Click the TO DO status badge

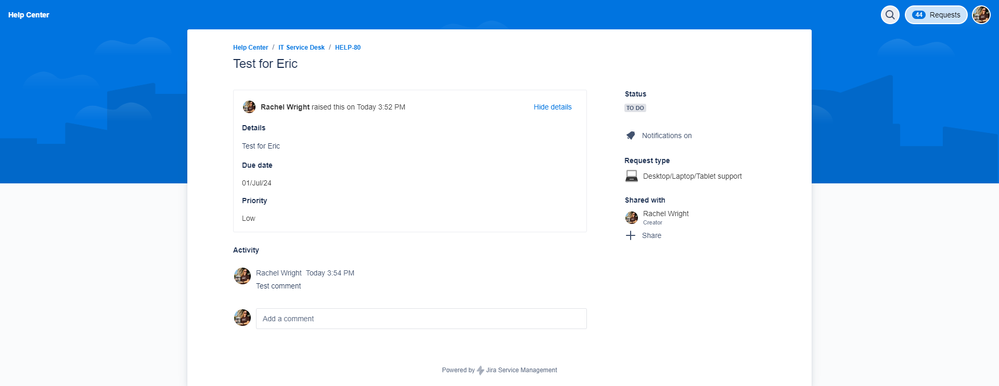click(635, 108)
